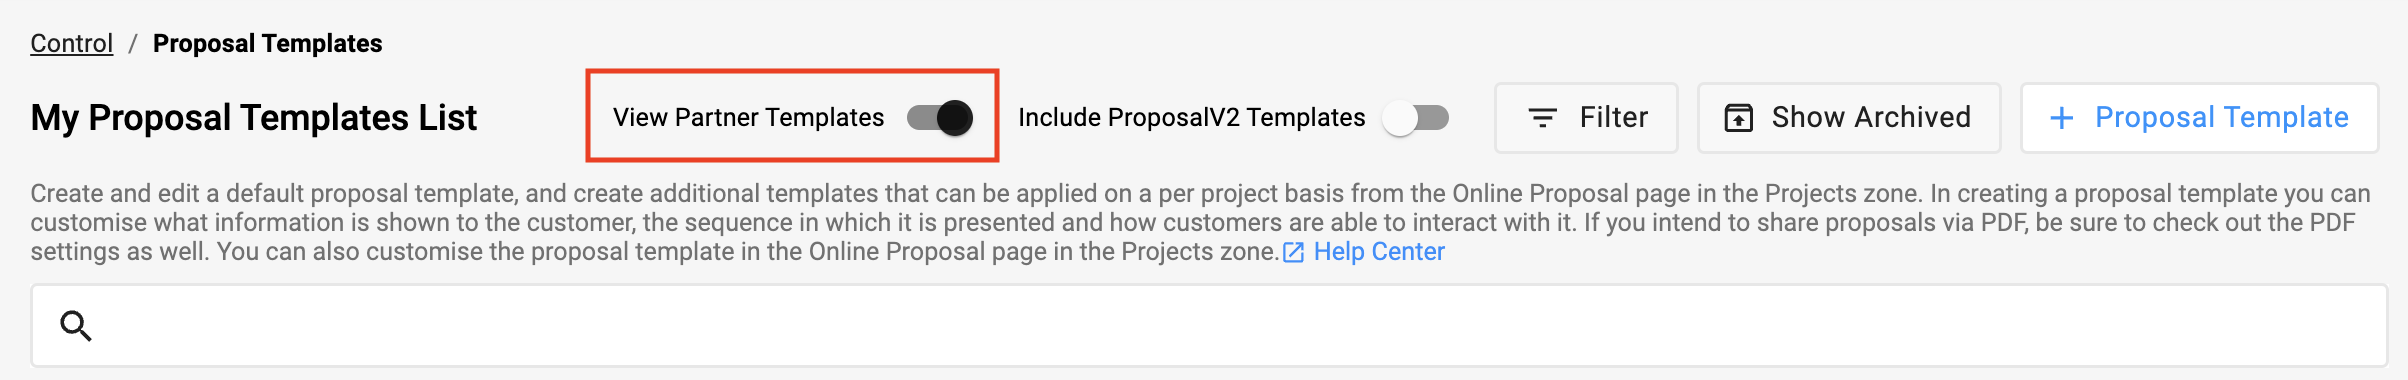
Task: Create a new Proposal Template
Action: tap(2199, 118)
